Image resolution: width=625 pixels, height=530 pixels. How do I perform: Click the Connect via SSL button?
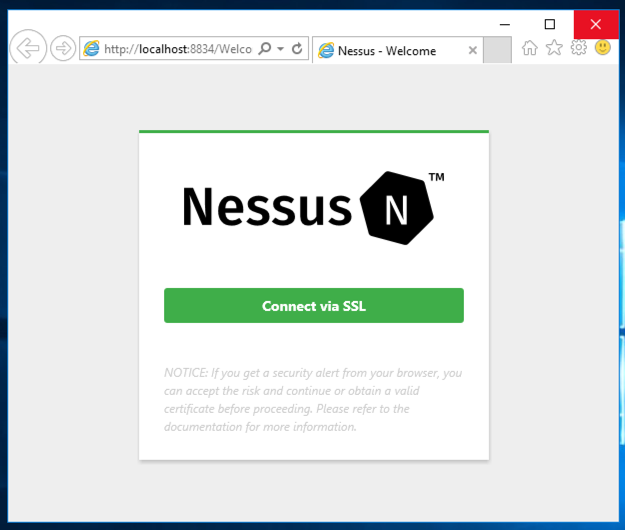pyautogui.click(x=314, y=305)
